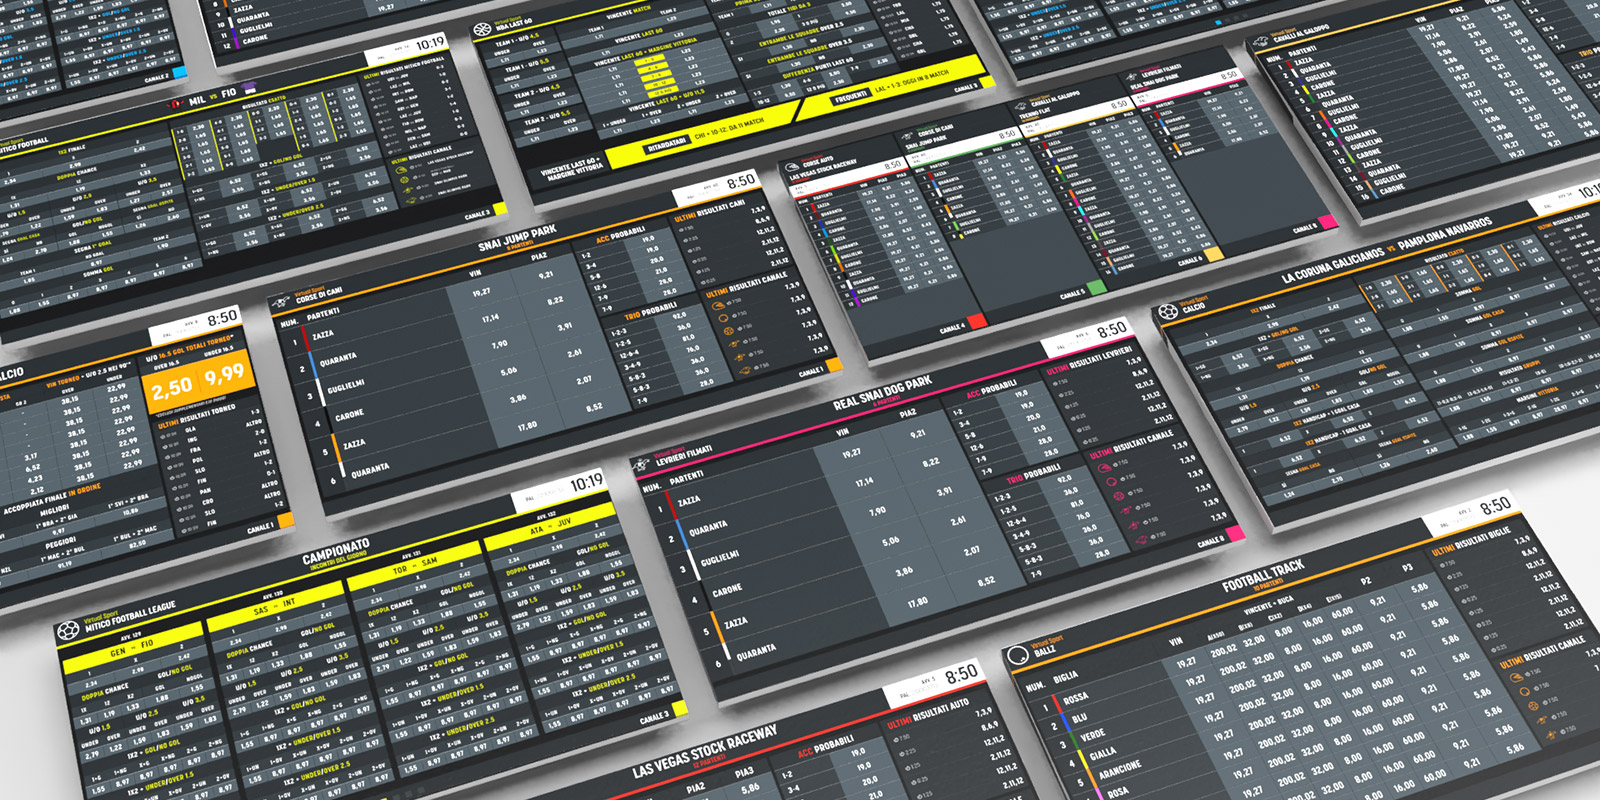The height and width of the screenshot is (800, 1600).
Task: Select the red Canale 4 swatch
Action: (975, 321)
